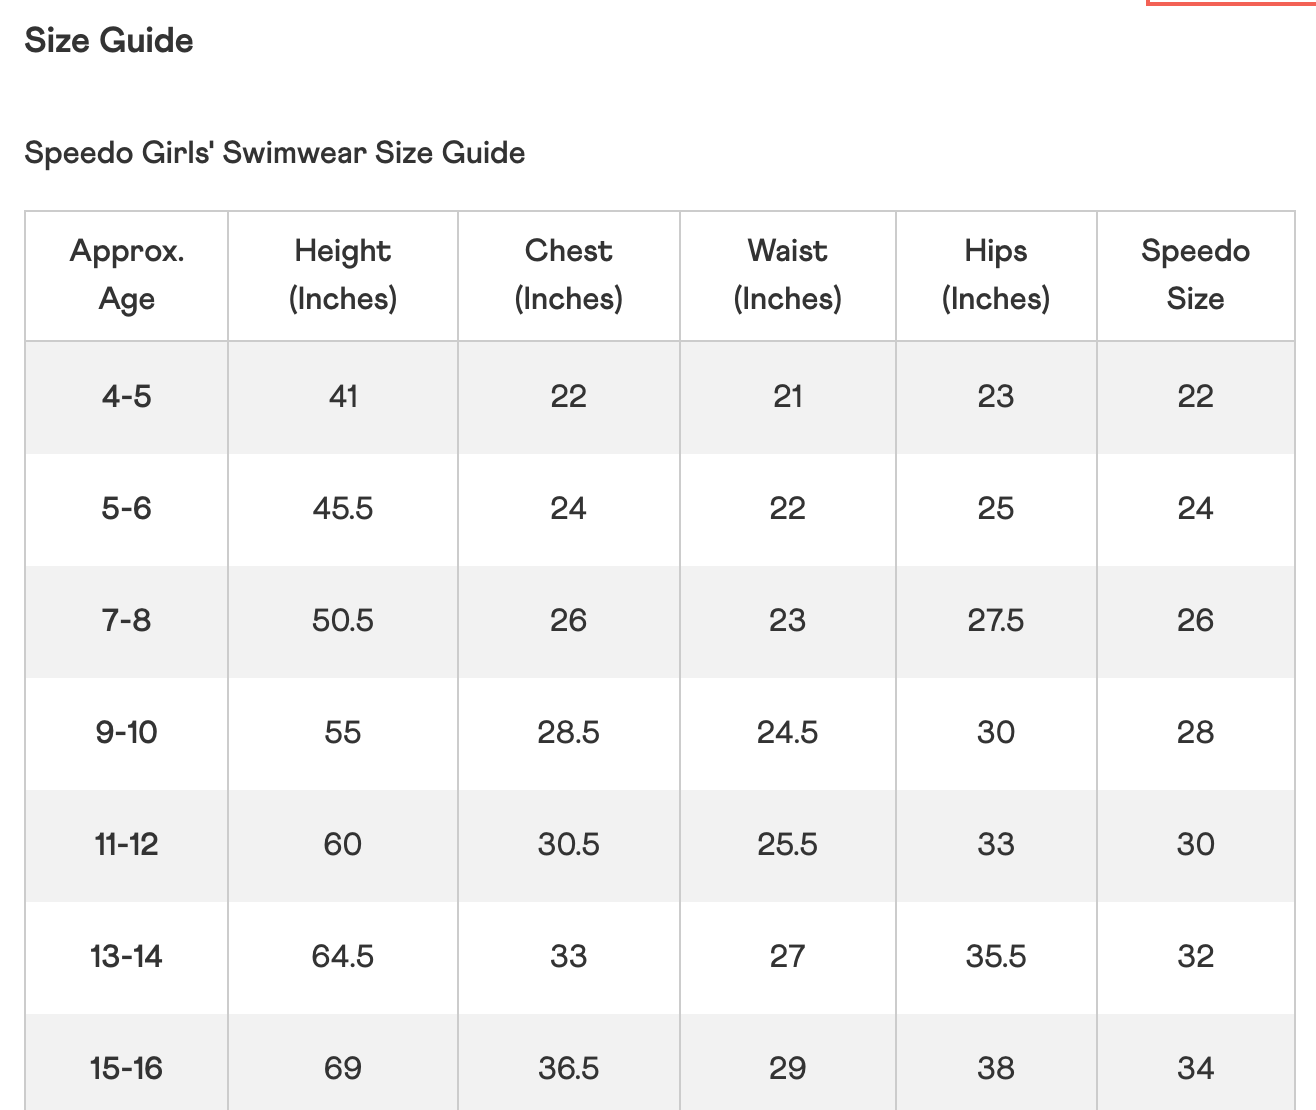Click the 30.5 chest cell

[x=569, y=845]
